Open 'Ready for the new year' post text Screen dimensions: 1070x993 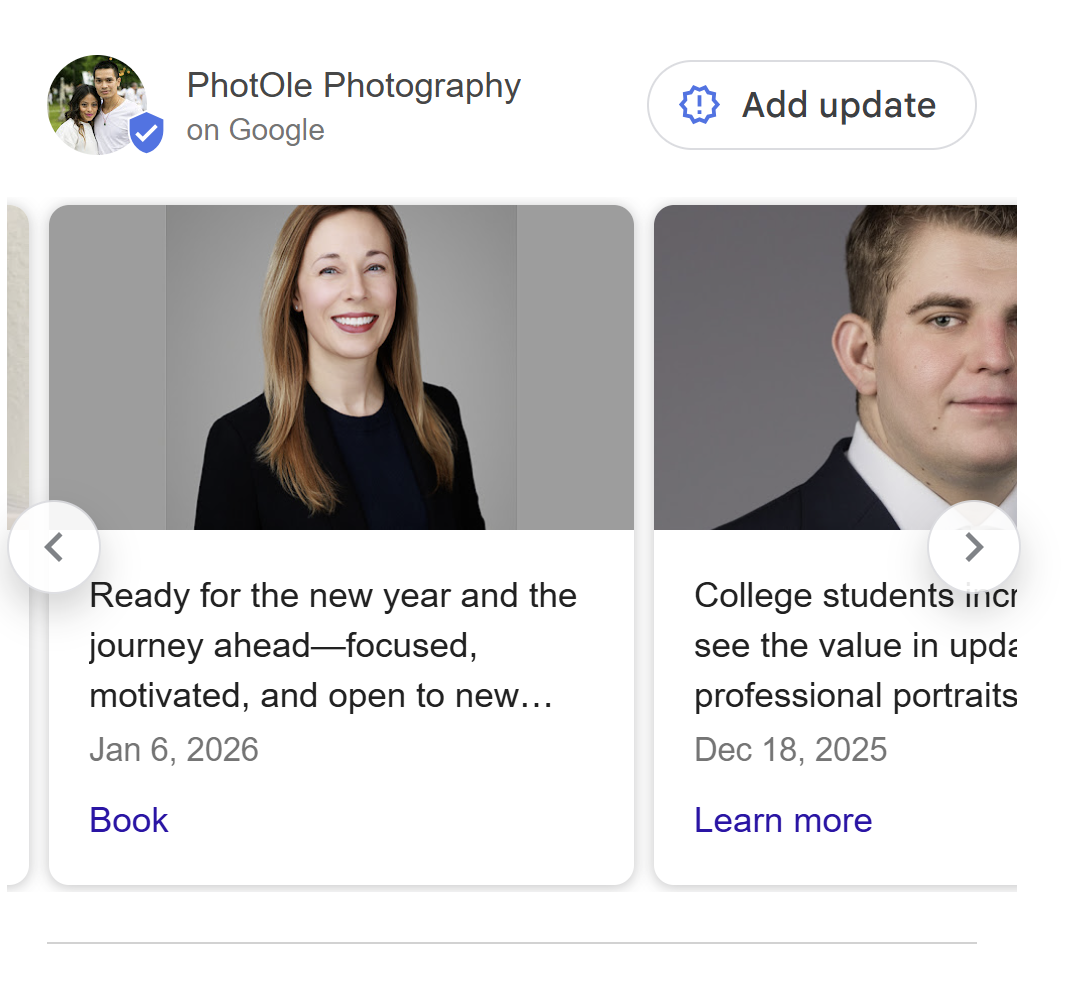coord(332,596)
